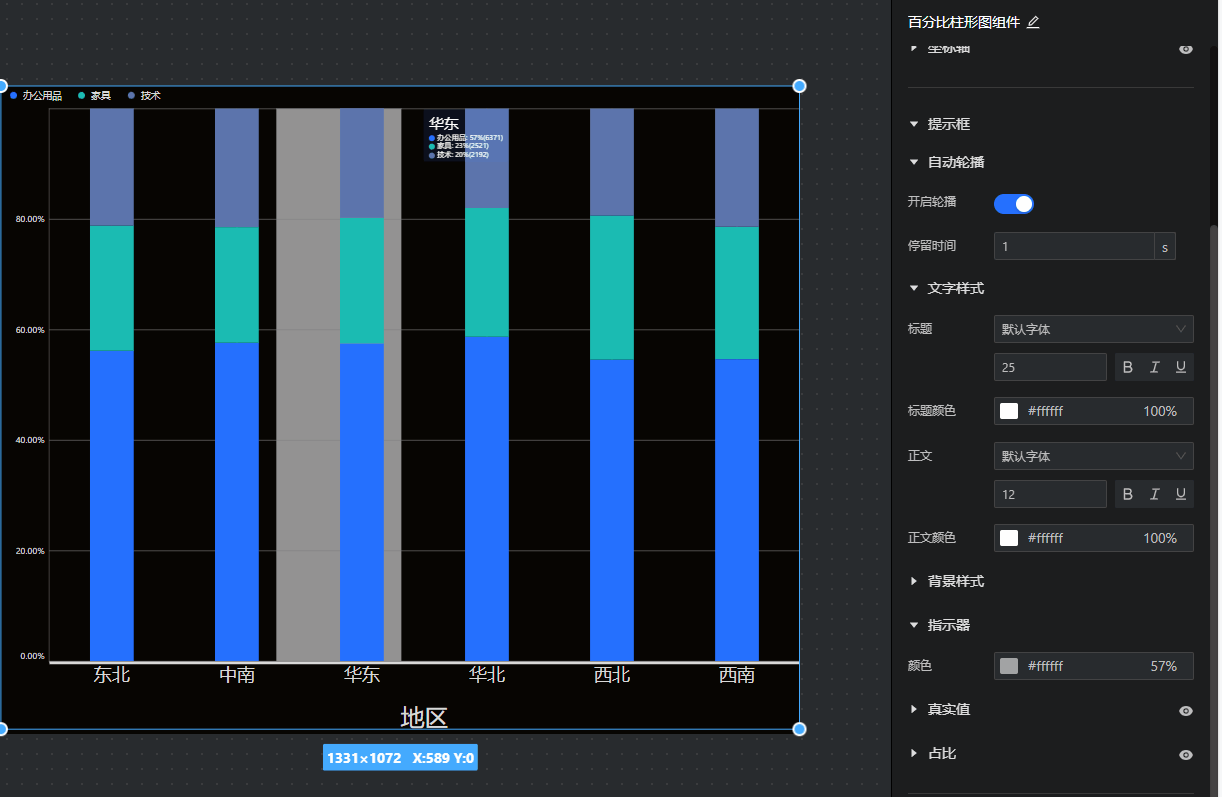Image resolution: width=1222 pixels, height=797 pixels.
Task: Open the 指示器 color swatch
Action: pos(1009,666)
